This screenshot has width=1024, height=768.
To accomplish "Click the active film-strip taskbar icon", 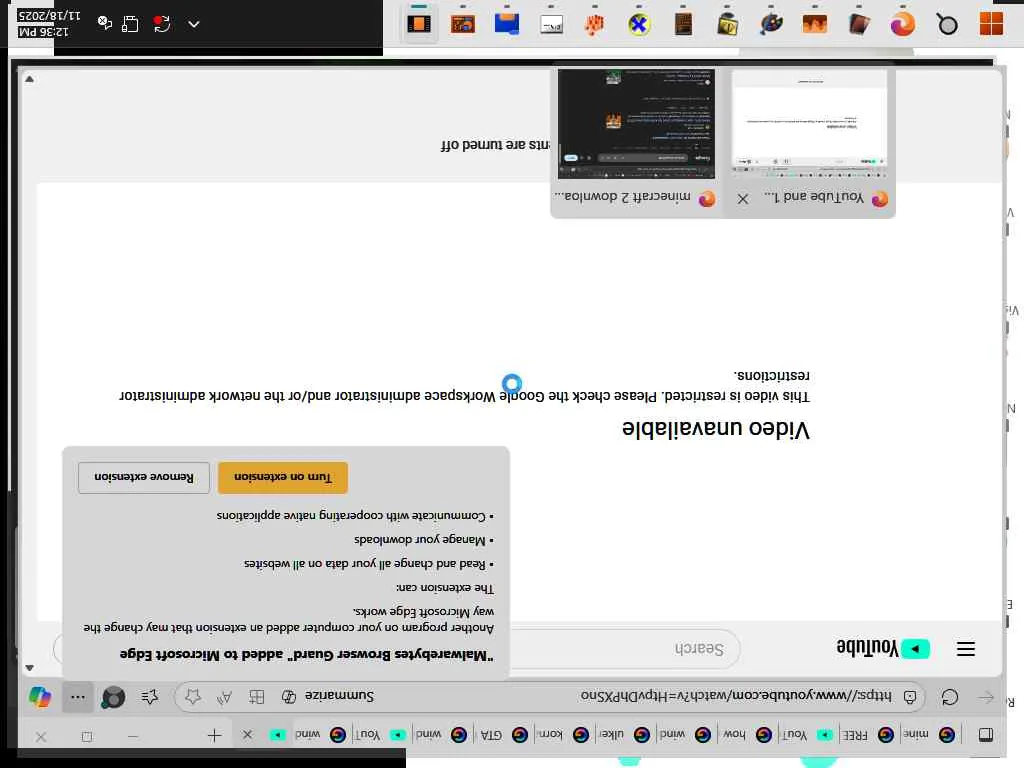I will [419, 24].
